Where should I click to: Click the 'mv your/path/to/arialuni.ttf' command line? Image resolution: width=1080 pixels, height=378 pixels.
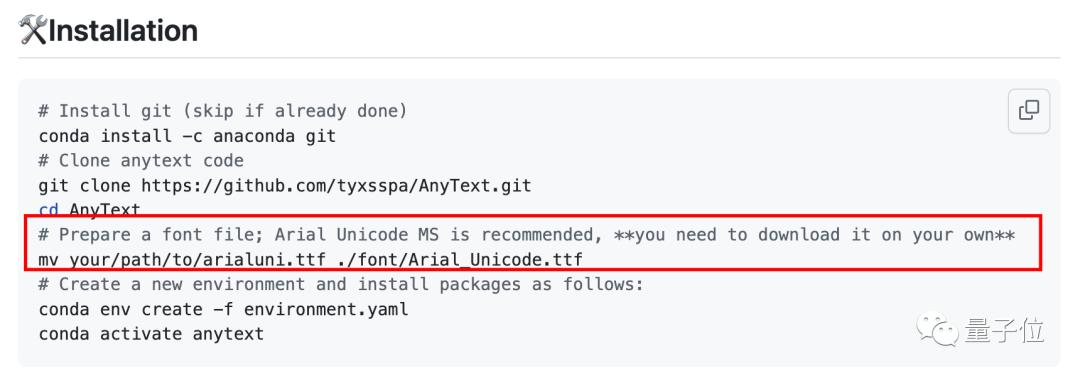pos(311,260)
